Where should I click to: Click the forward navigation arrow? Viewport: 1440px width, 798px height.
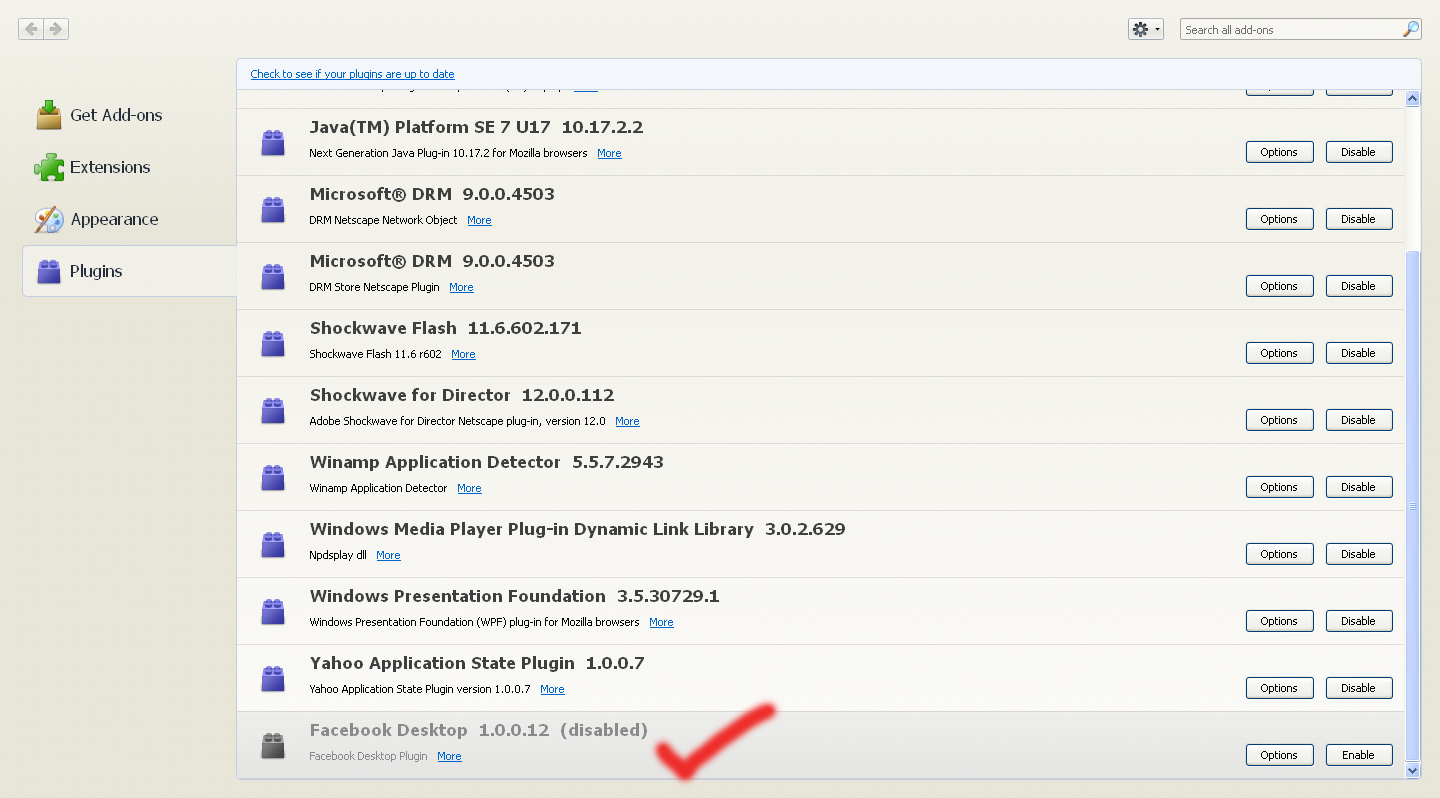click(x=56, y=29)
